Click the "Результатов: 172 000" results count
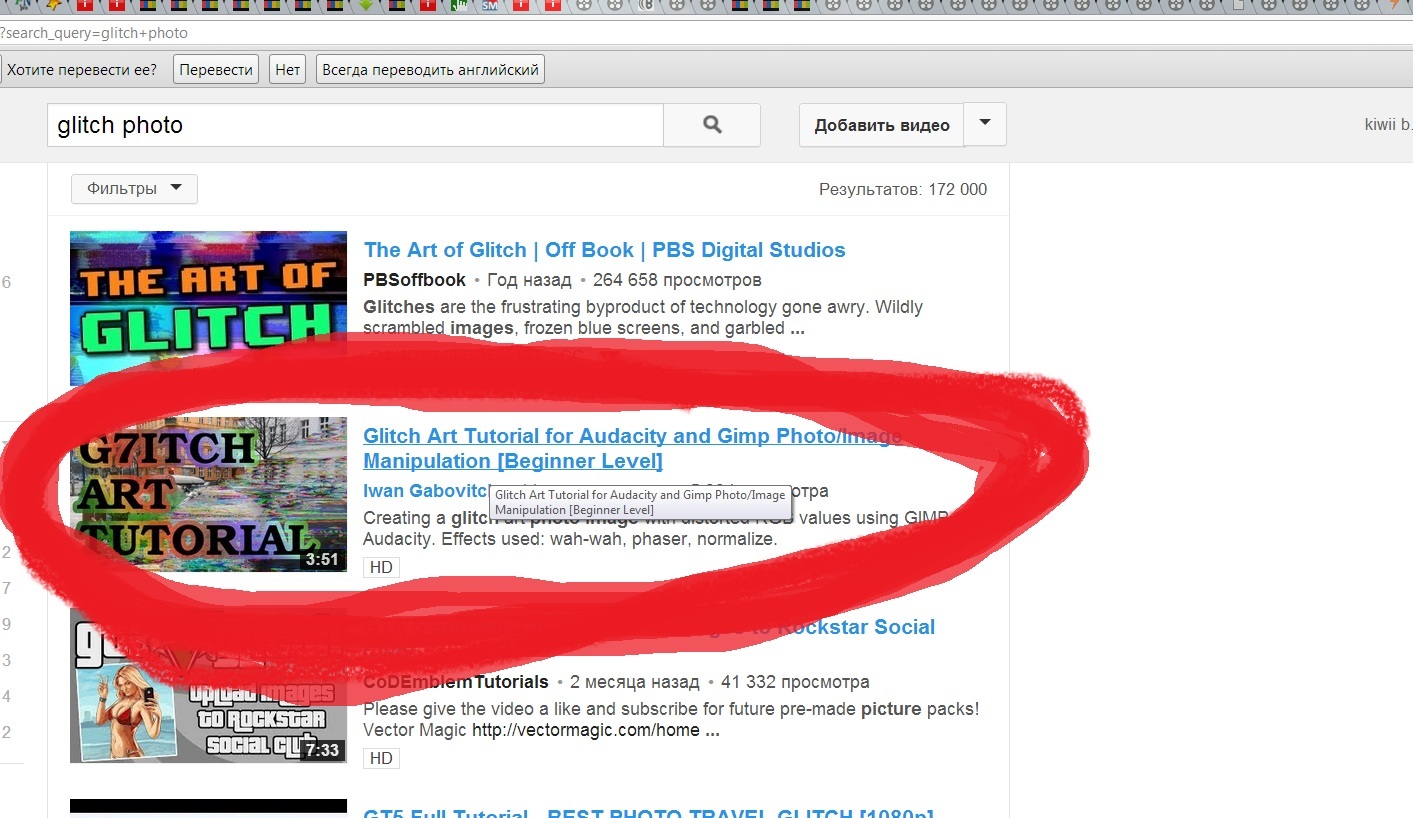The width and height of the screenshot is (1413, 818). click(903, 190)
